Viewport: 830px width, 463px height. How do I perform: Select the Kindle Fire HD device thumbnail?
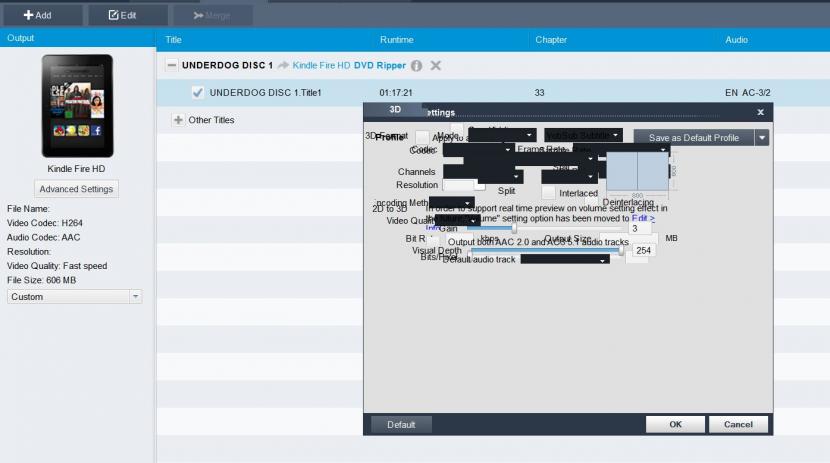coord(77,106)
